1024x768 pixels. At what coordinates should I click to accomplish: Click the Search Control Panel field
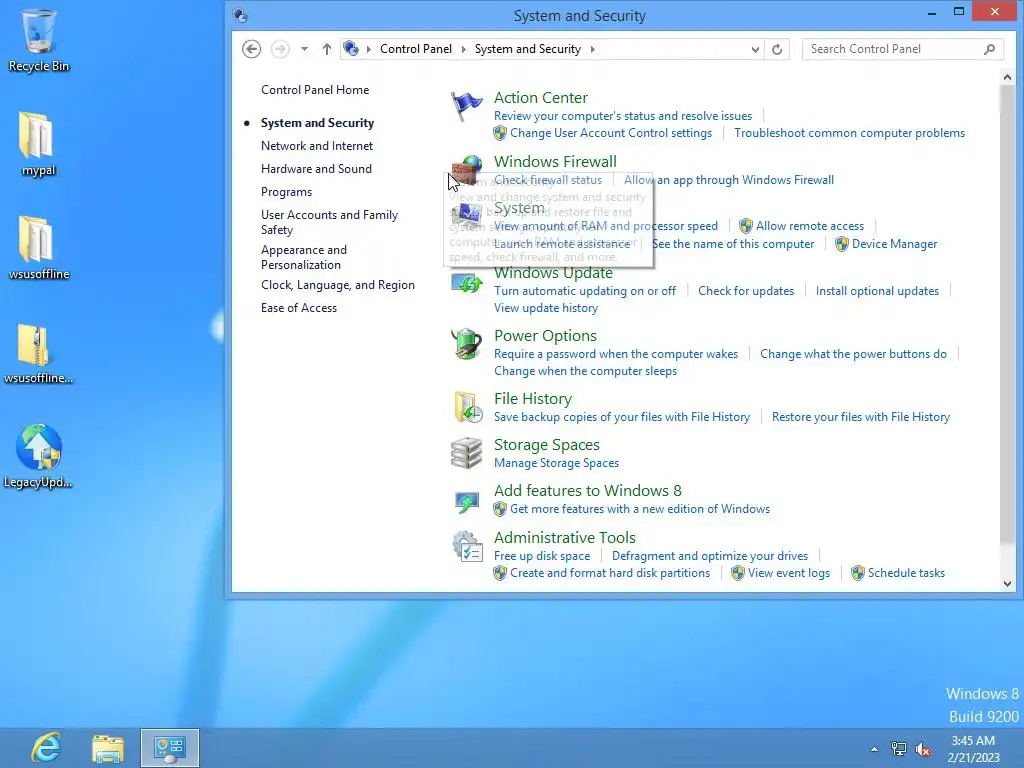[x=902, y=49]
